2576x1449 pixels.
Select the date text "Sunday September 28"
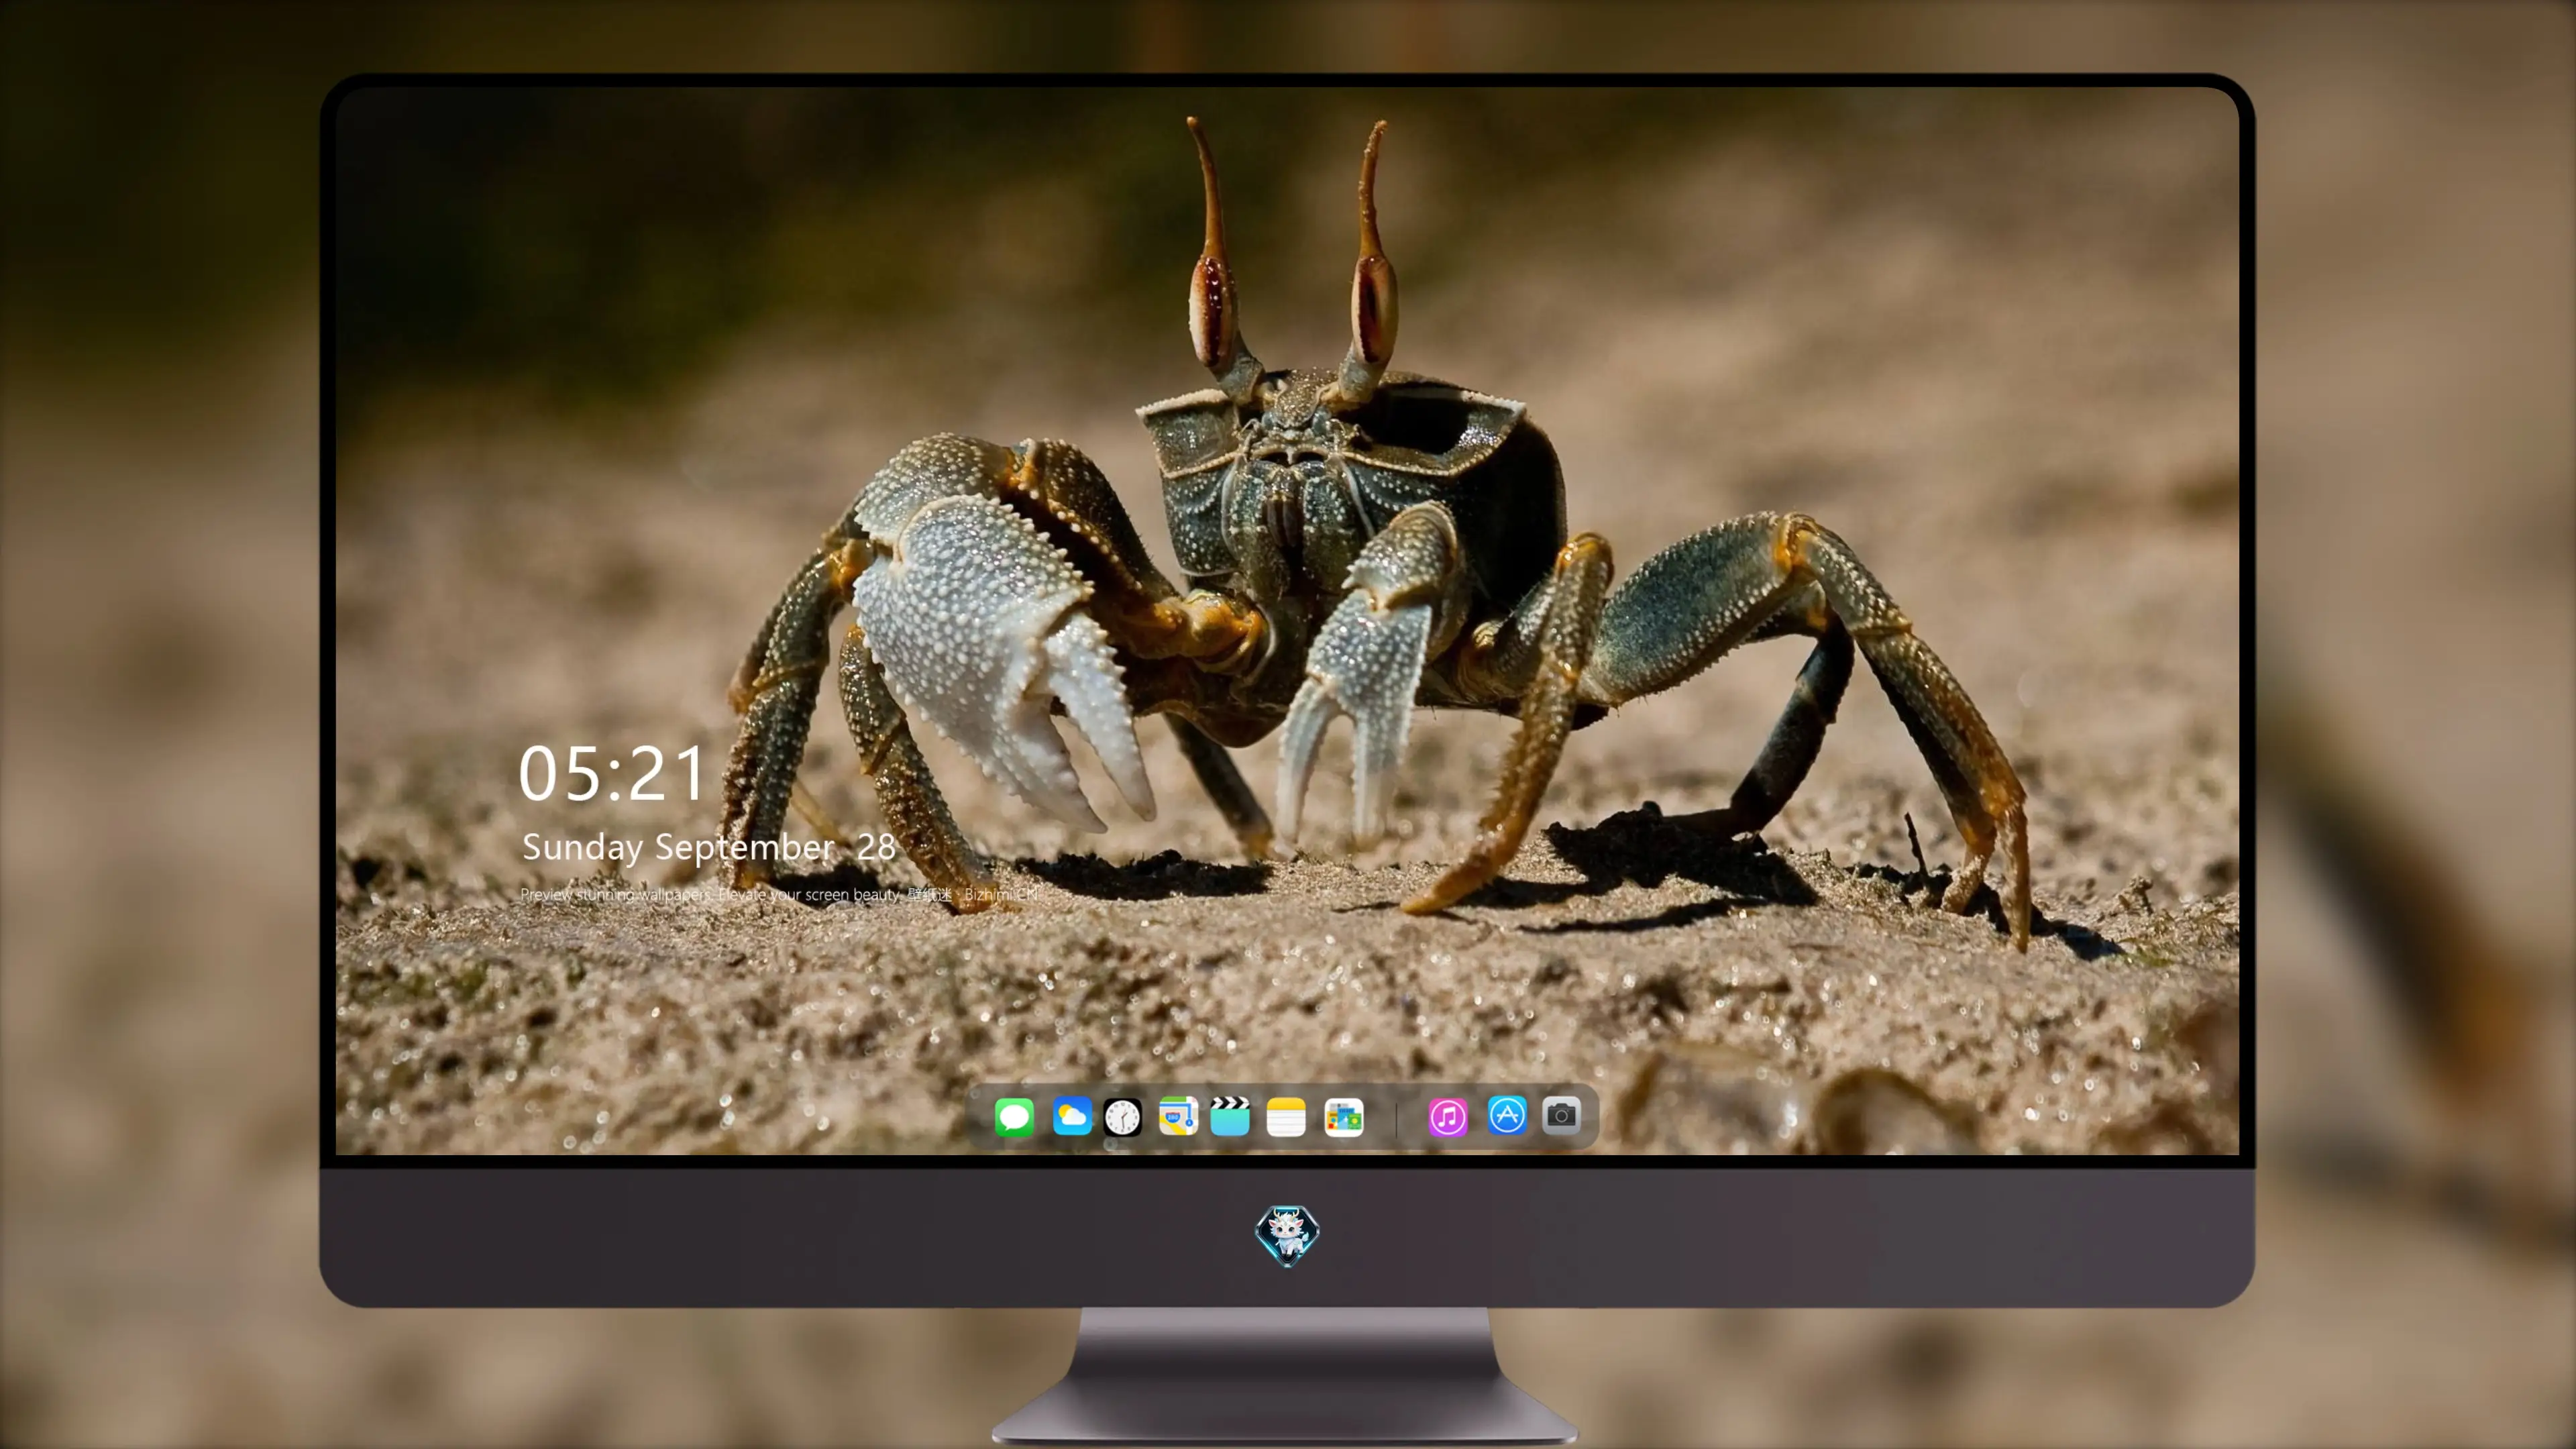coord(708,848)
